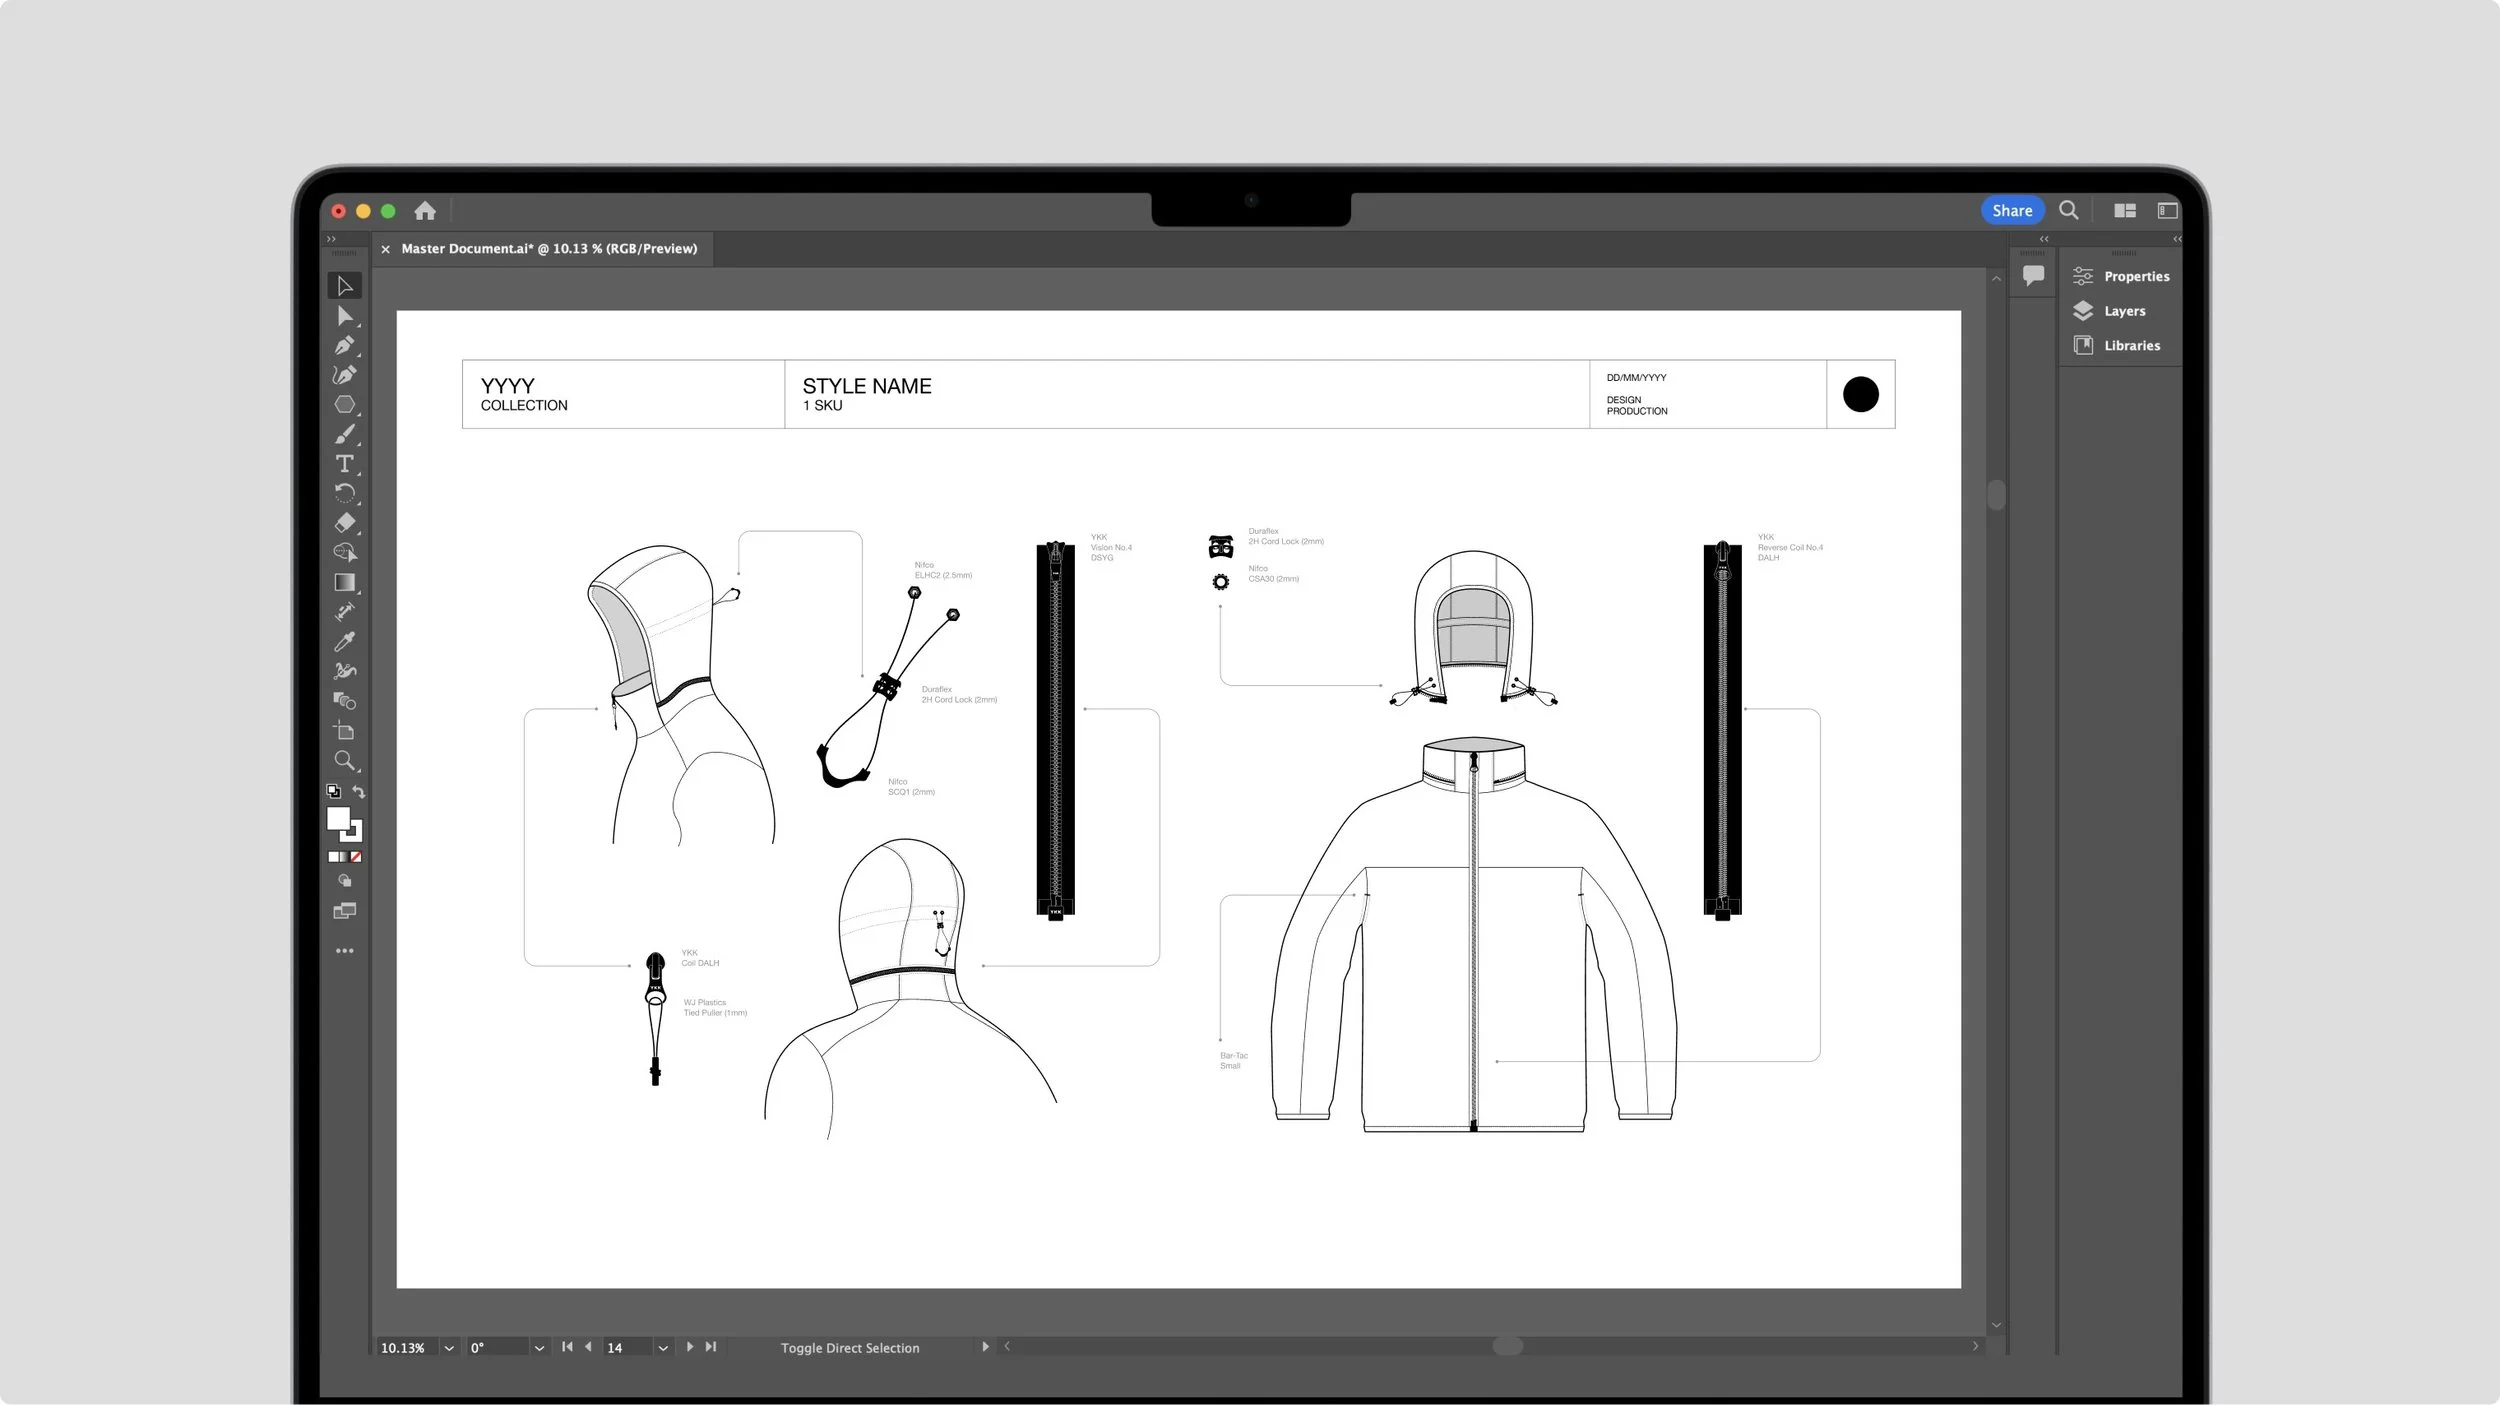
Task: Go to the next artboard
Action: pos(690,1347)
